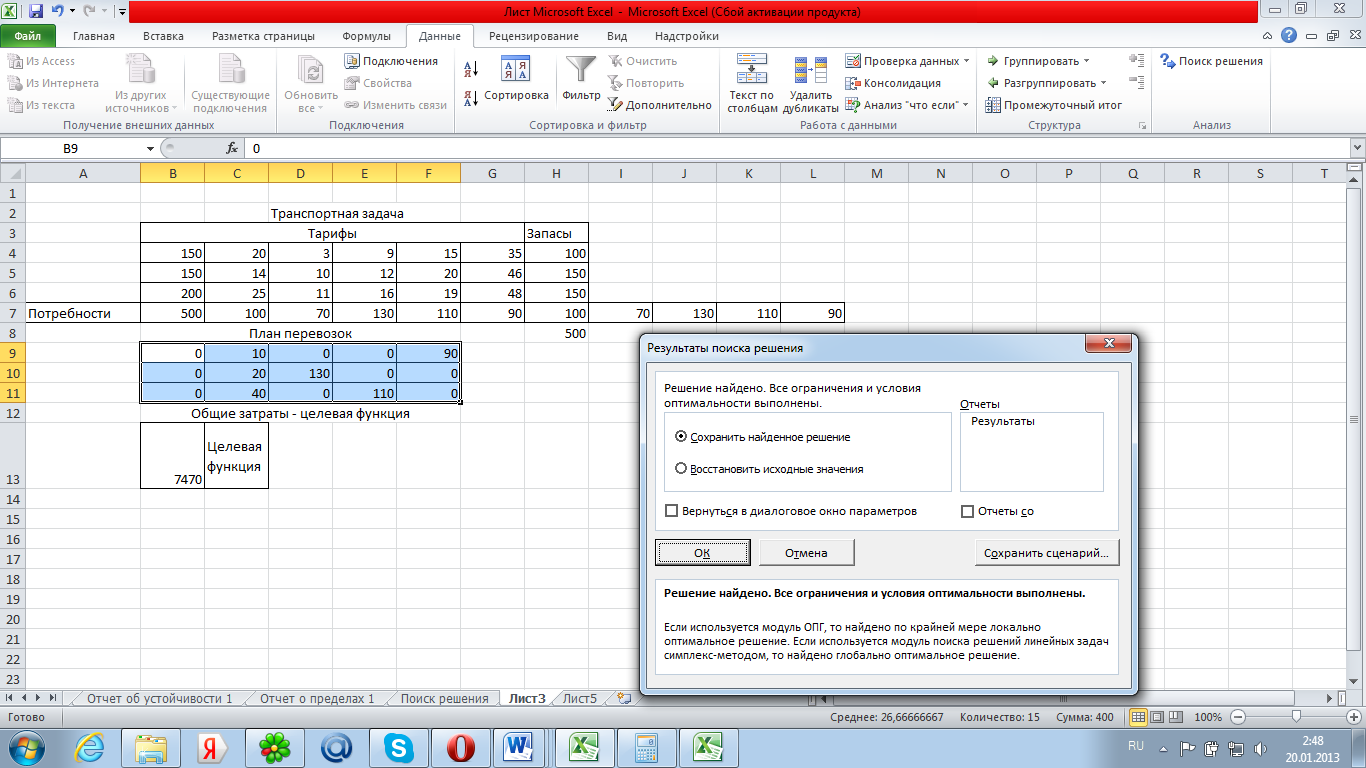Select column header G
1366x768 pixels.
[492, 173]
